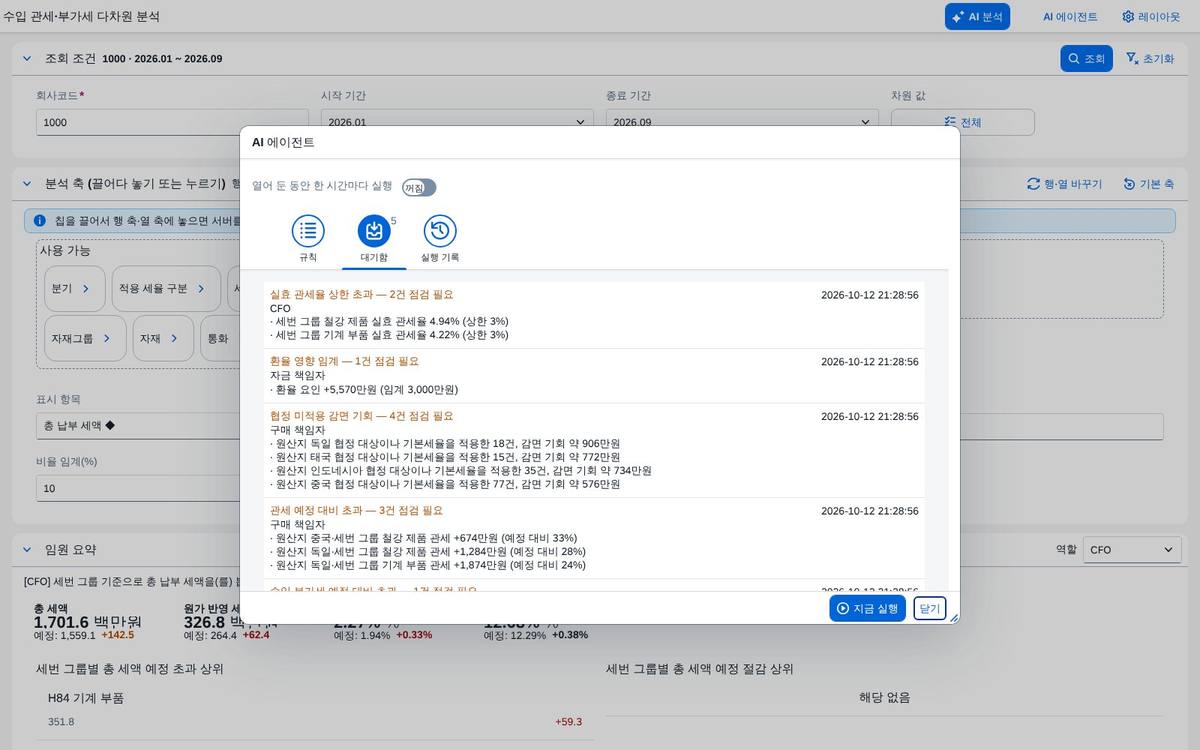
Task: Click 원산지 태국 협정 line
Action: click(x=445, y=457)
